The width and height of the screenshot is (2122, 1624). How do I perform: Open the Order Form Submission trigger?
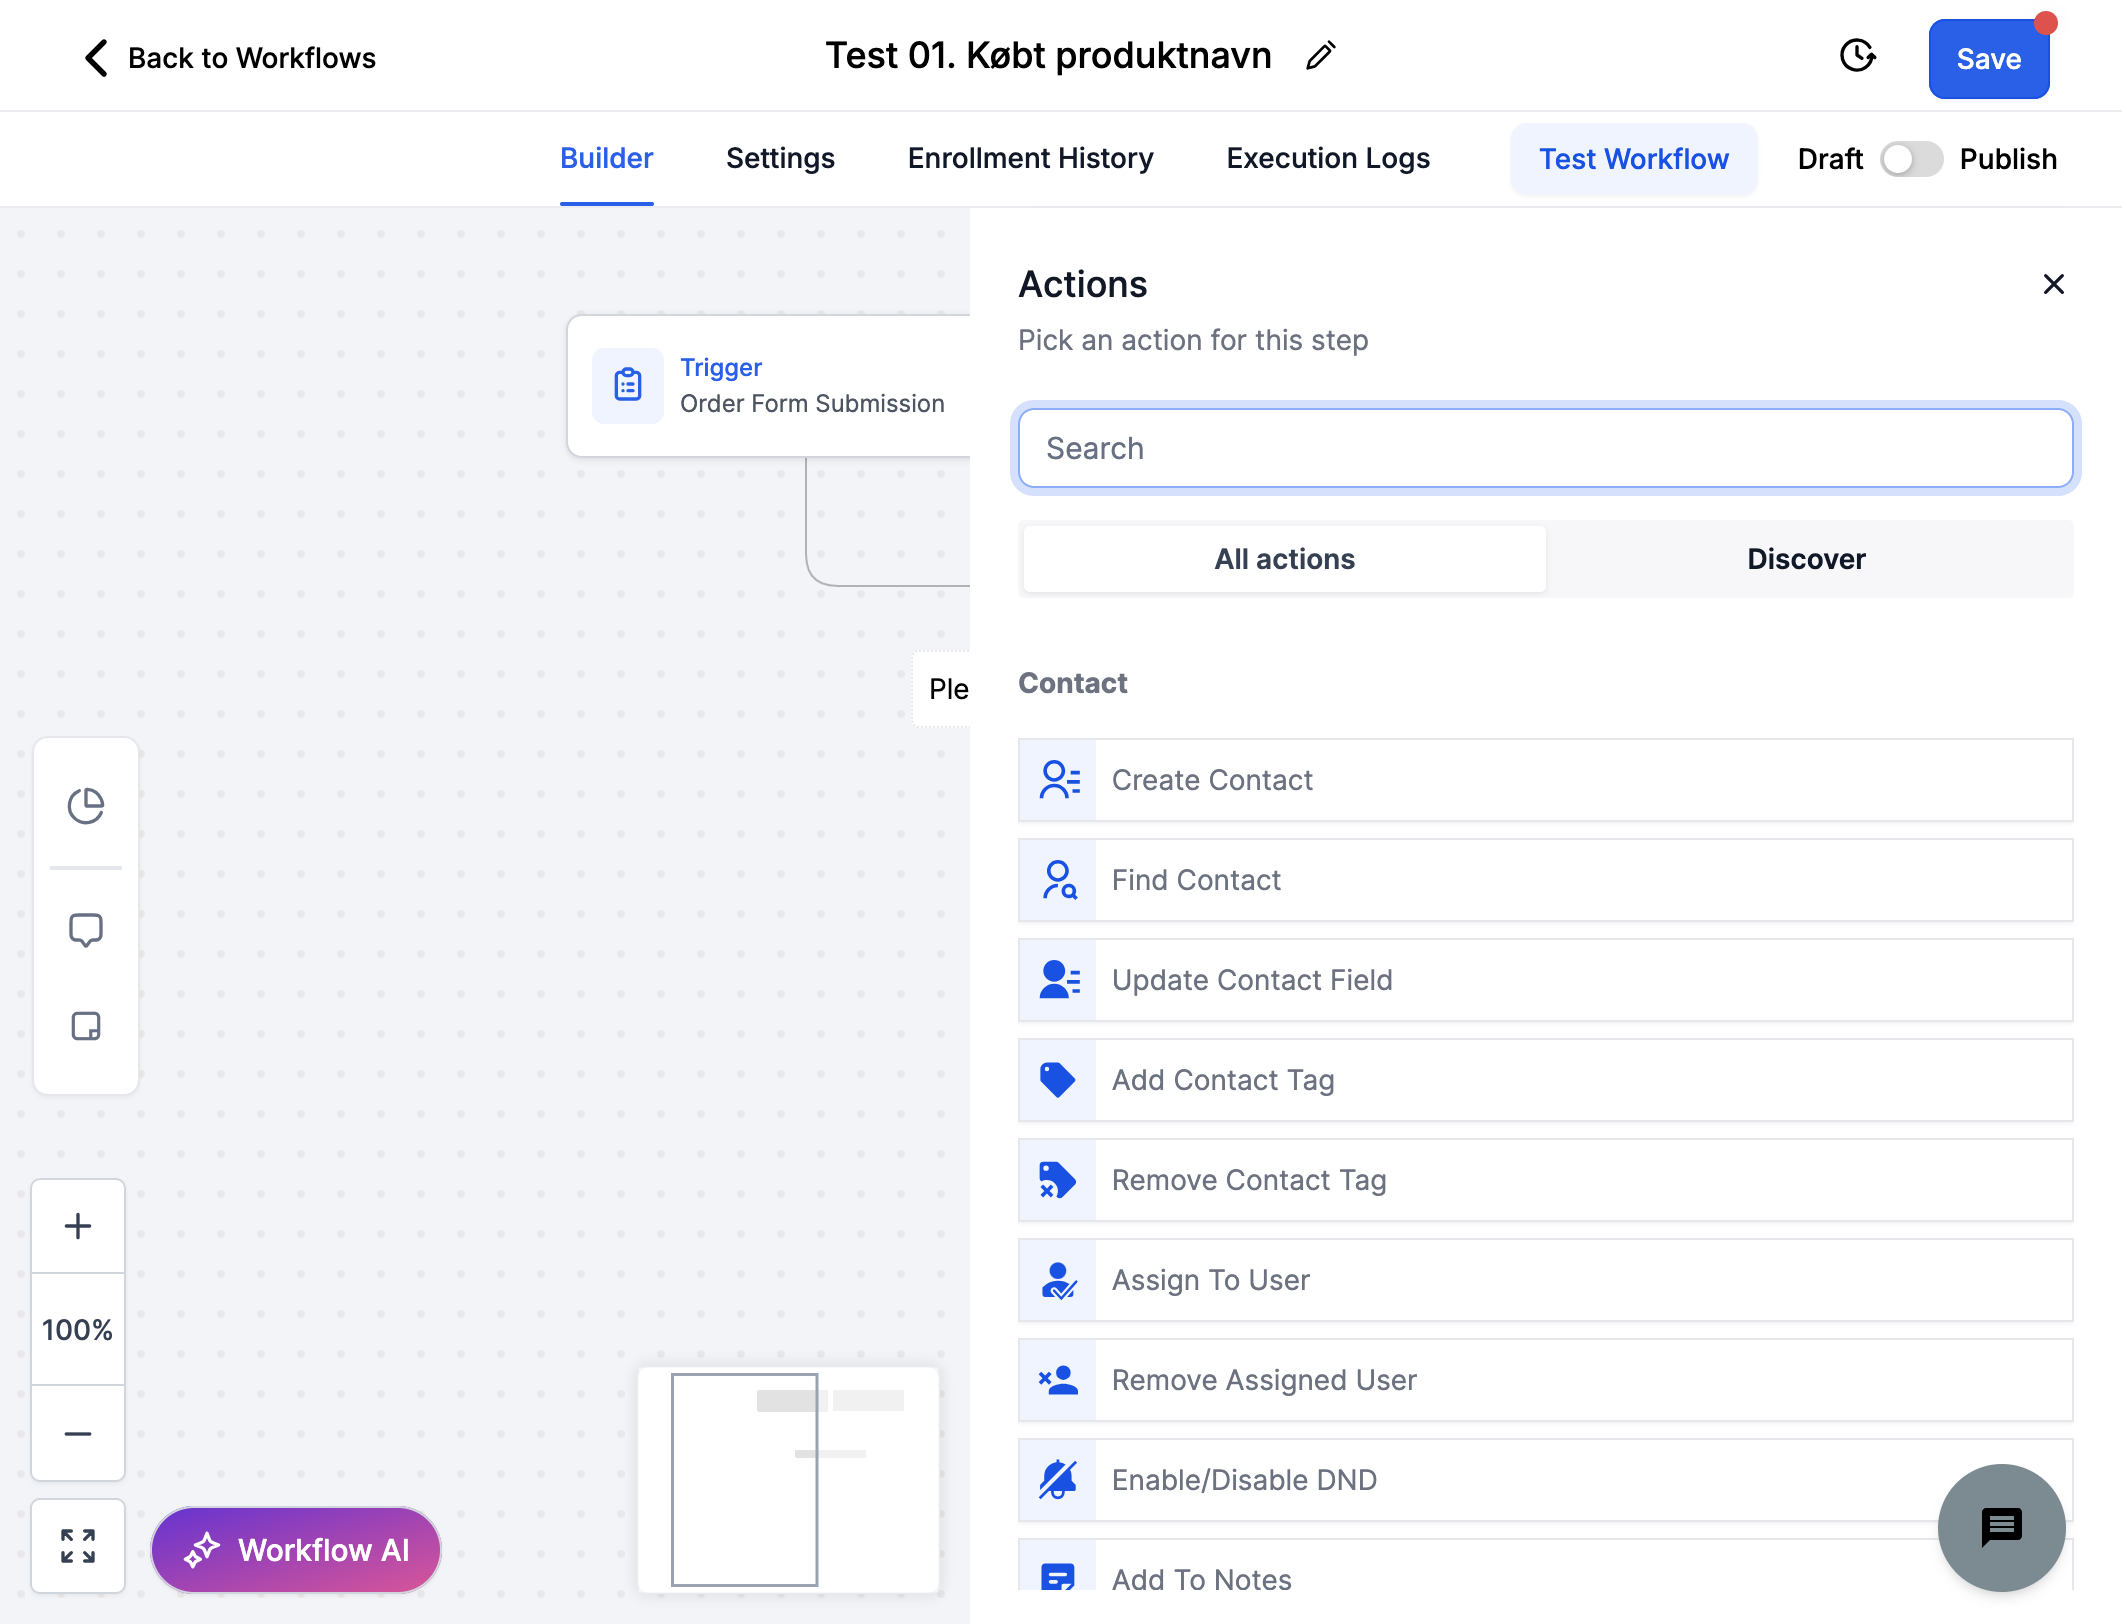769,386
